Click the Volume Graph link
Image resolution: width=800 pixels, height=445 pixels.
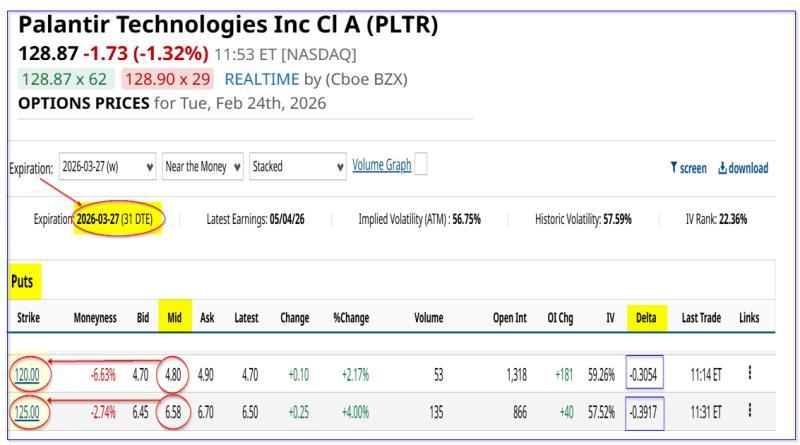click(382, 166)
